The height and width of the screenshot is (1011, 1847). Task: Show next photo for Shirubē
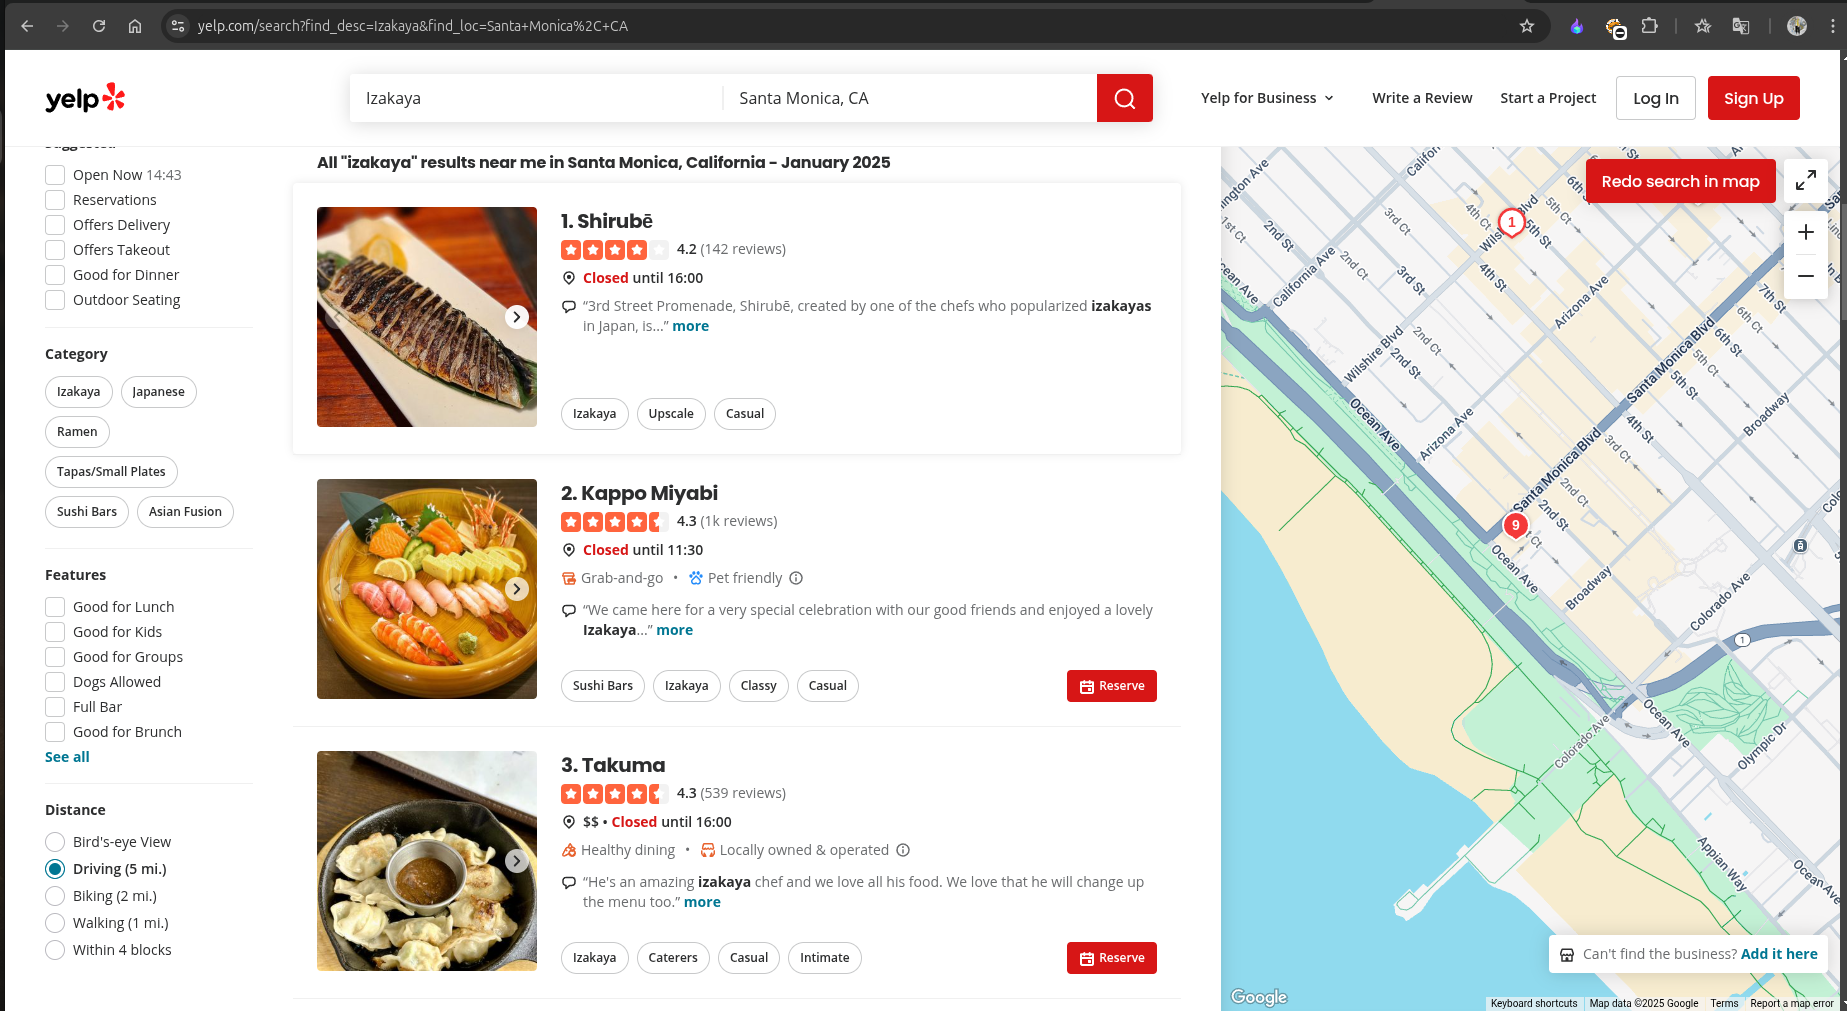click(516, 317)
